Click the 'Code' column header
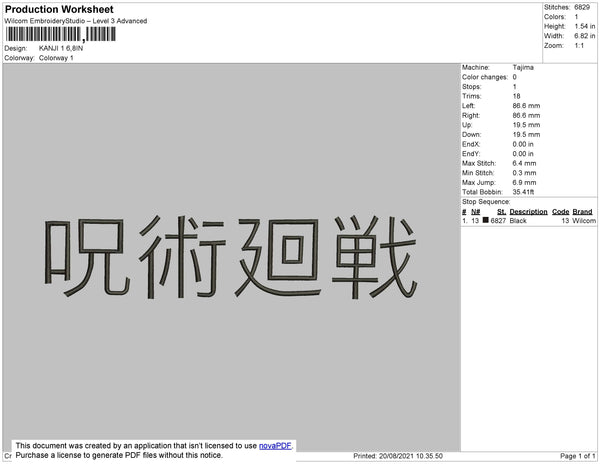 (x=561, y=212)
